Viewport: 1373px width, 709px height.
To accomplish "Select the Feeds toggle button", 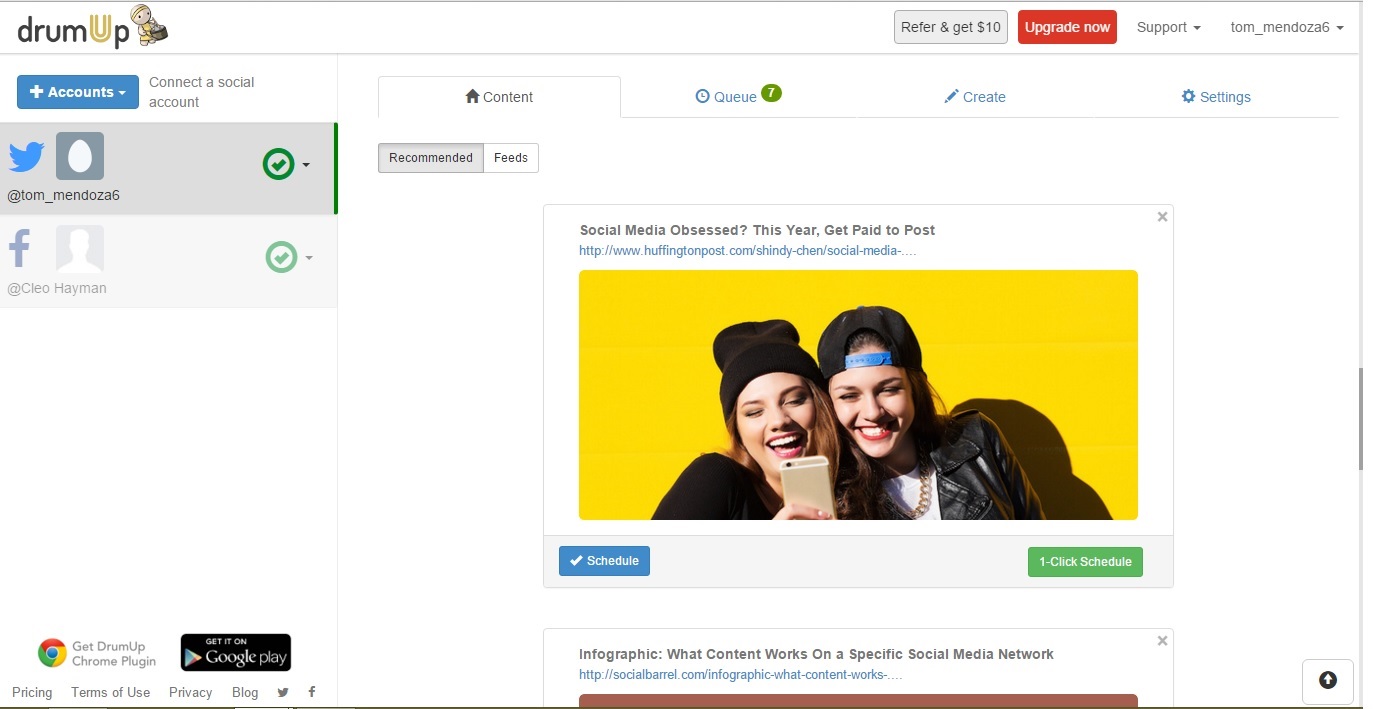I will coord(510,158).
